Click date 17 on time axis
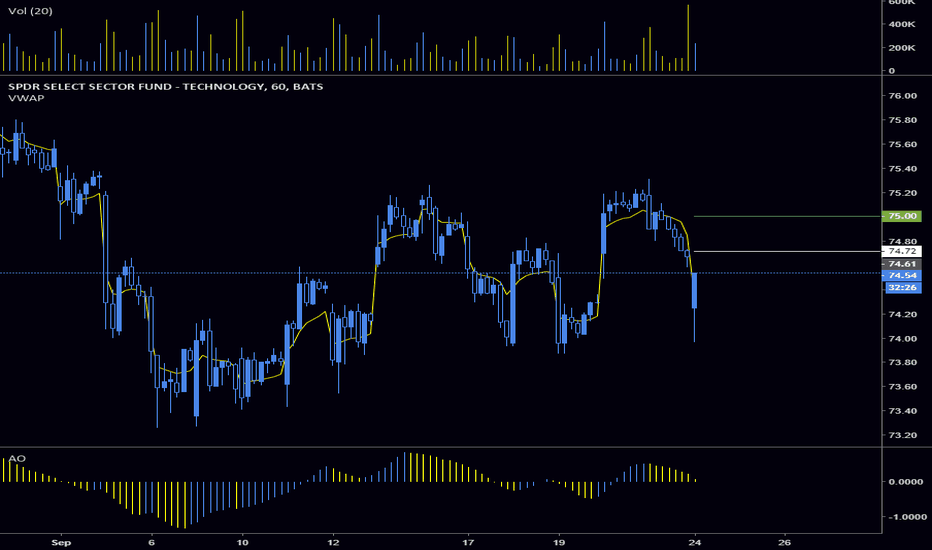Image resolution: width=932 pixels, height=550 pixels. click(x=468, y=542)
